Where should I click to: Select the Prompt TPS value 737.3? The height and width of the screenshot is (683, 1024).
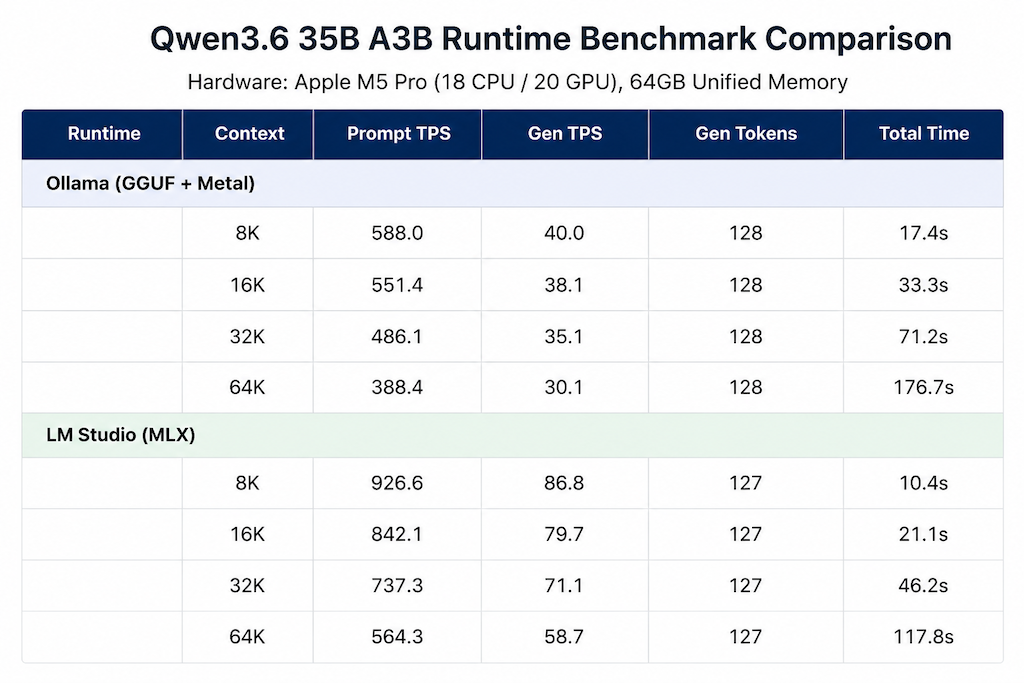(397, 585)
